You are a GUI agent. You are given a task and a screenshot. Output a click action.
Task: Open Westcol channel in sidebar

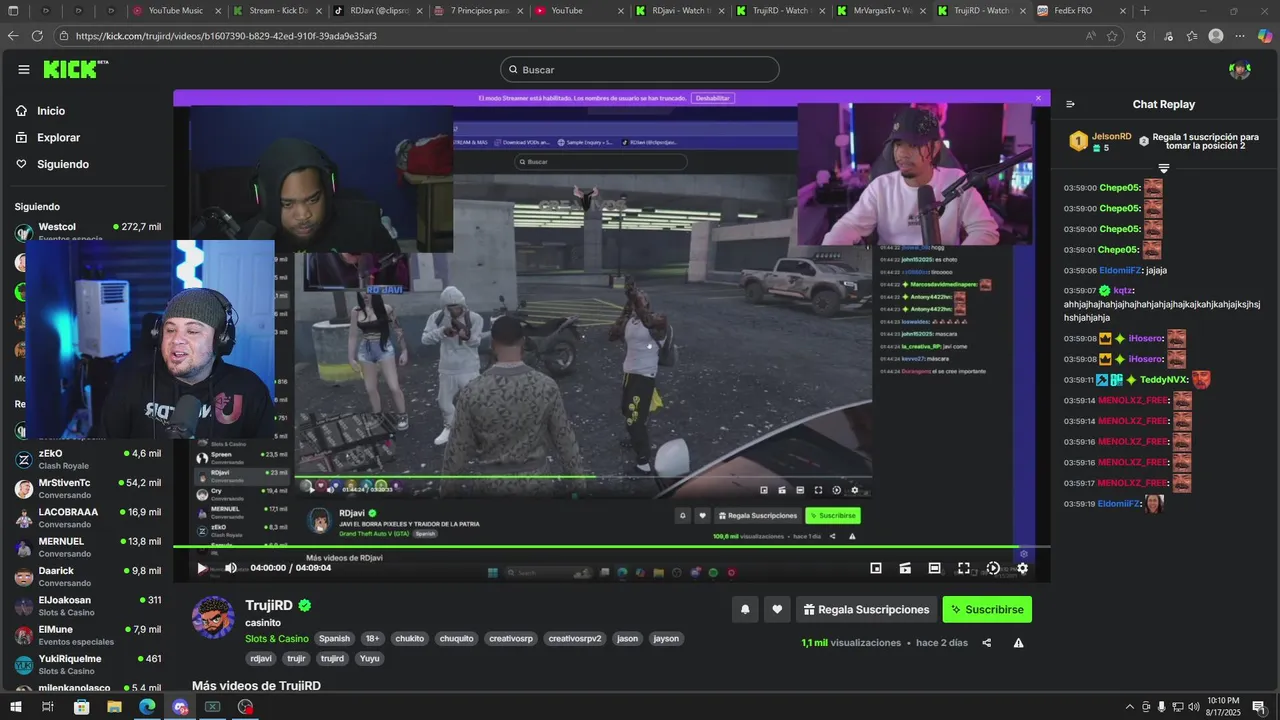88,232
